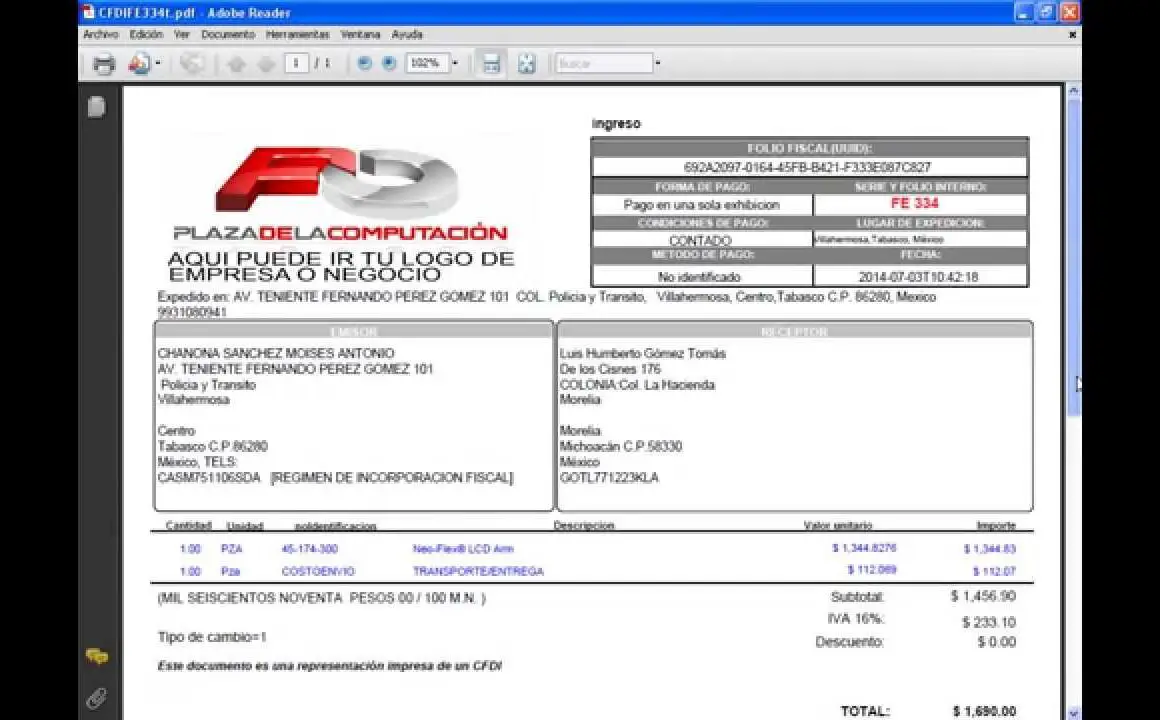Click the collaborate/share icon next to Print
The width and height of the screenshot is (1160, 720).
(138, 64)
